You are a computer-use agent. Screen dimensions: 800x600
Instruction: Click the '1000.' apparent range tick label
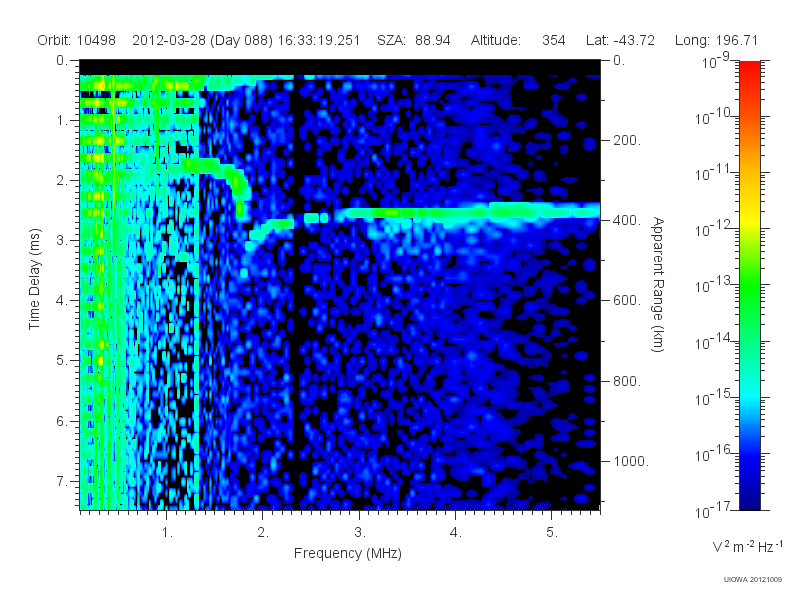click(x=631, y=461)
